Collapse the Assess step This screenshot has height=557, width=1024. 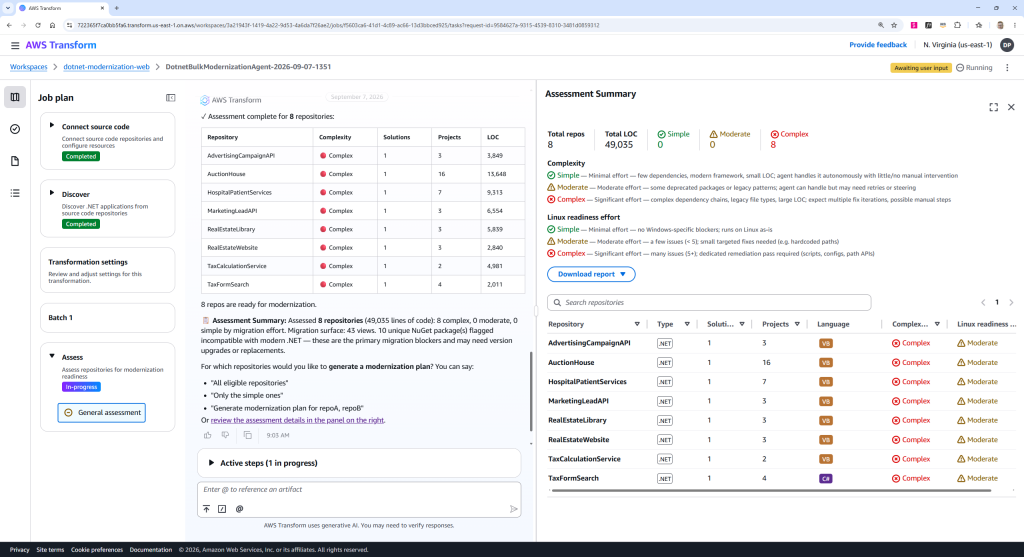tap(52, 357)
